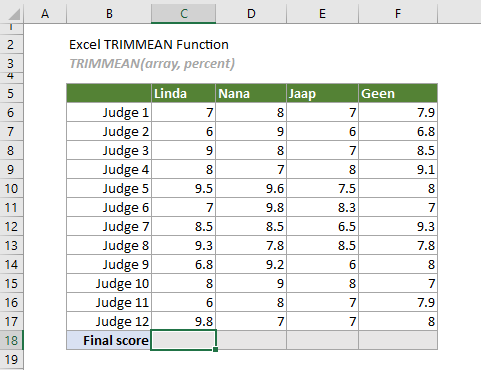Select Geen's Judge 3 score 8.5
481x370 pixels.
pyautogui.click(x=398, y=150)
